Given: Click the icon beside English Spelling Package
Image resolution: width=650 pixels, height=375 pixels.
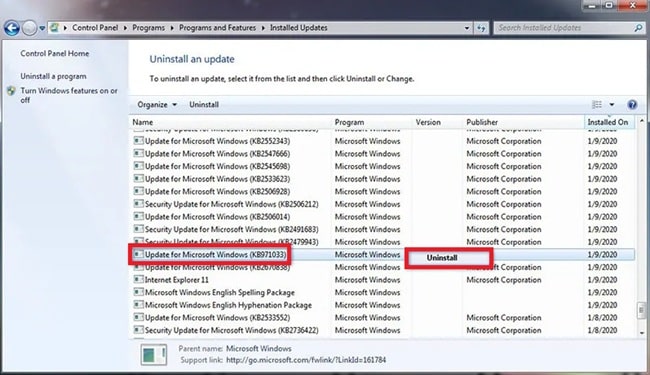Looking at the screenshot, I should coord(138,292).
